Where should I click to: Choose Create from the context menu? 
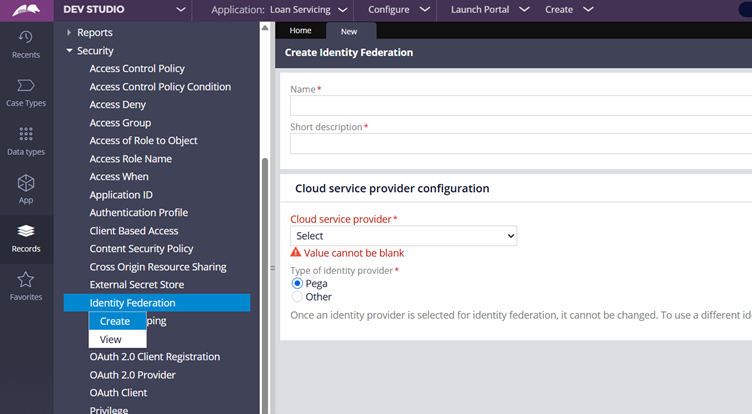coord(115,321)
